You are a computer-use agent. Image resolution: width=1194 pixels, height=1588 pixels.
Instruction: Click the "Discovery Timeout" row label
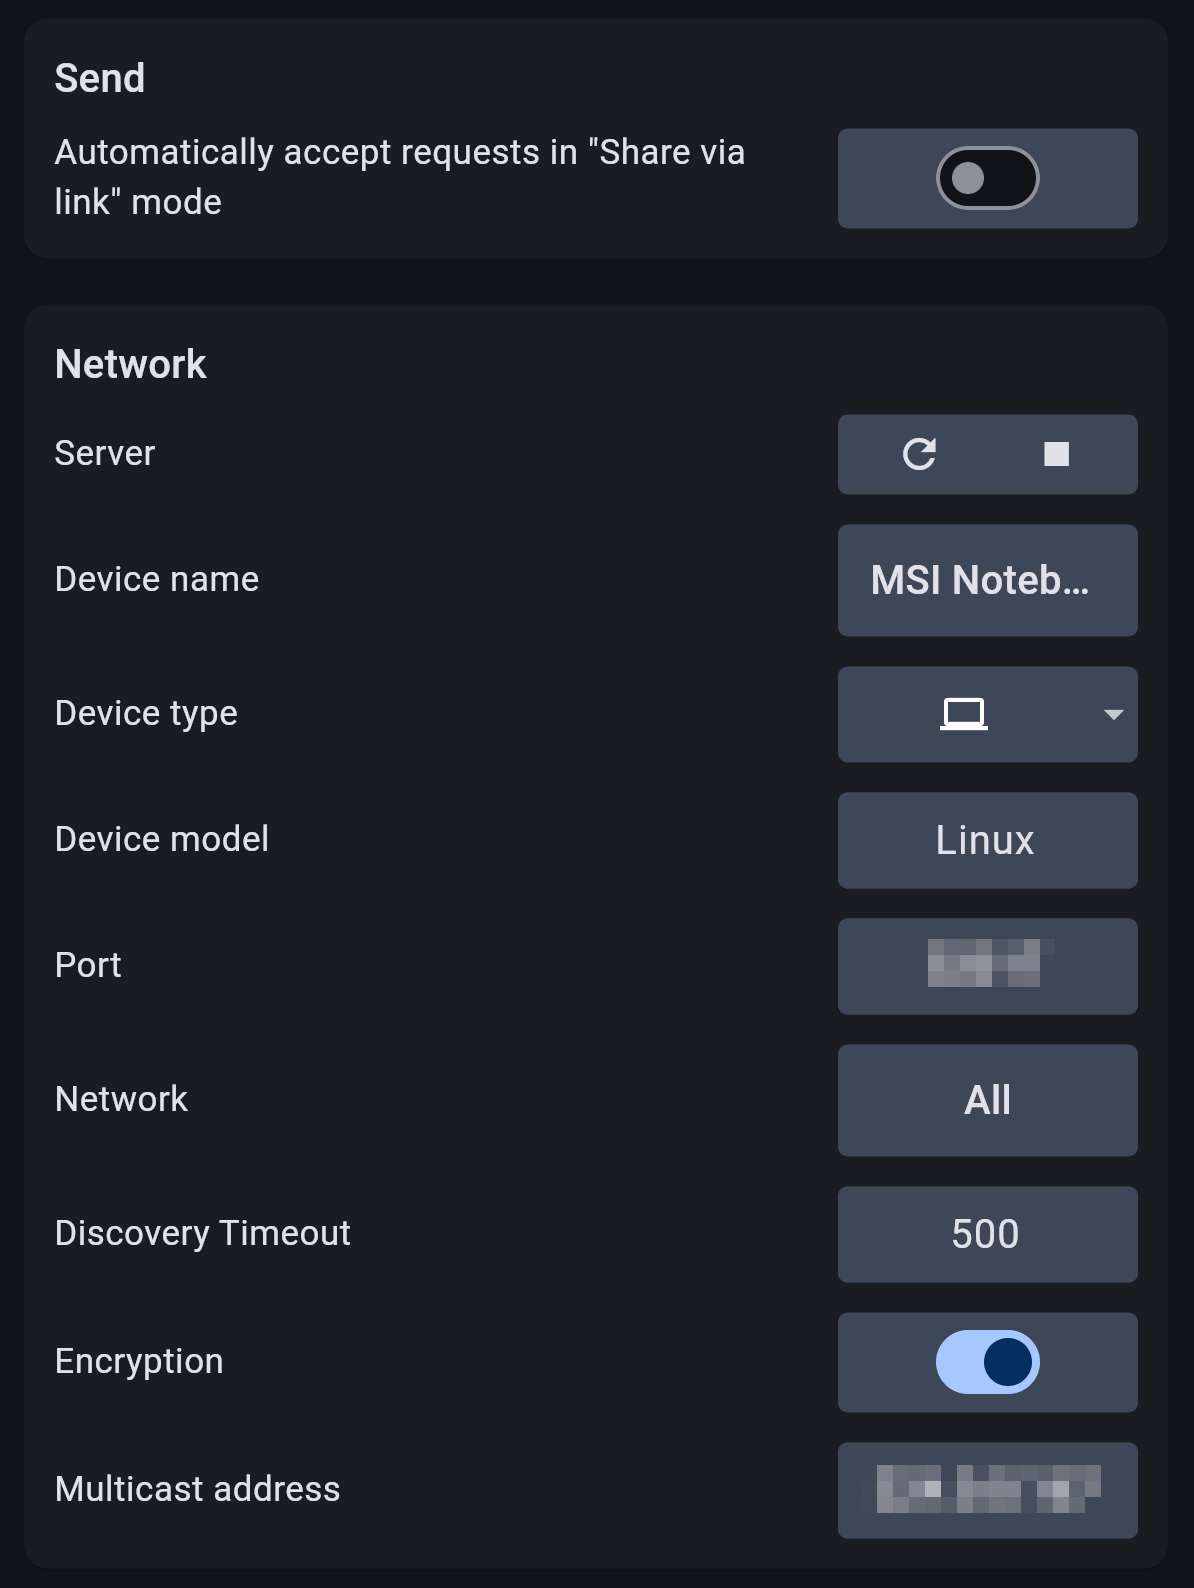click(x=203, y=1233)
